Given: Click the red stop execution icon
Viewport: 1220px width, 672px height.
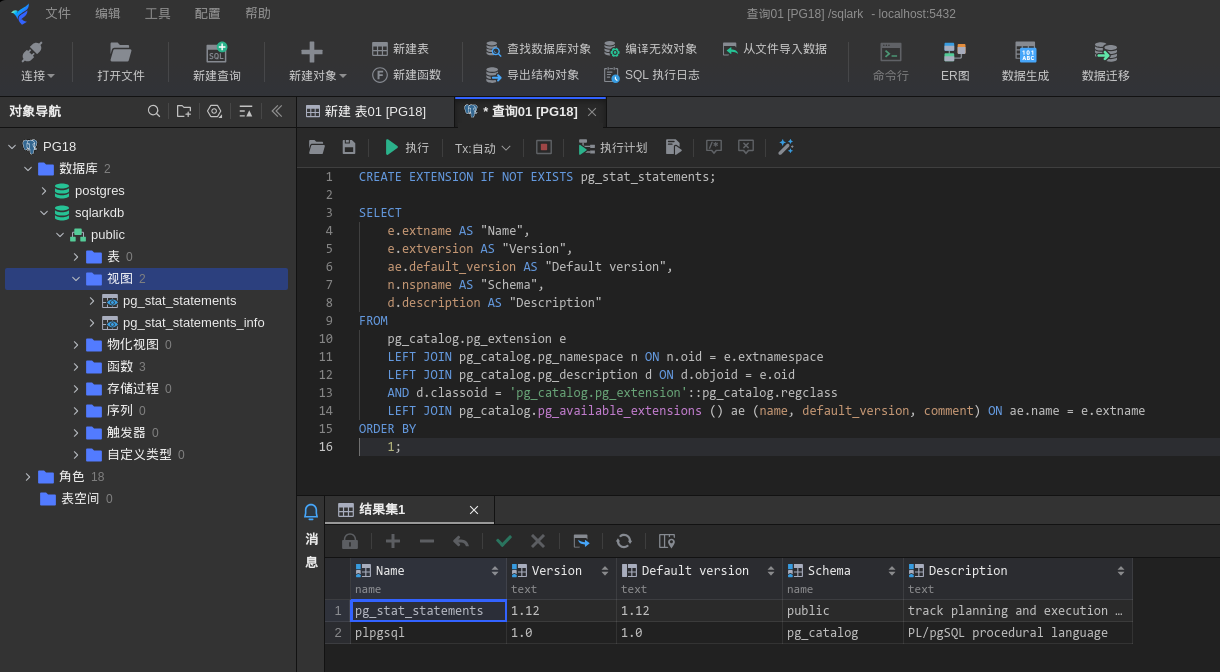Looking at the screenshot, I should 544,147.
